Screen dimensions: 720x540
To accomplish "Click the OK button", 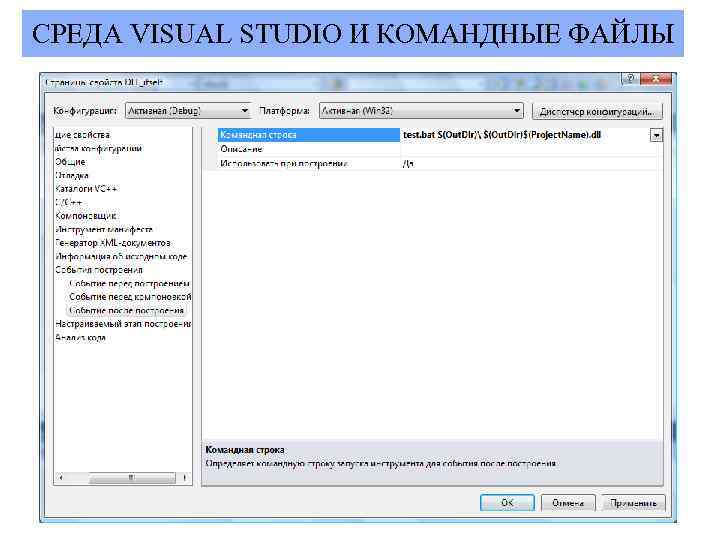I will tap(507, 503).
